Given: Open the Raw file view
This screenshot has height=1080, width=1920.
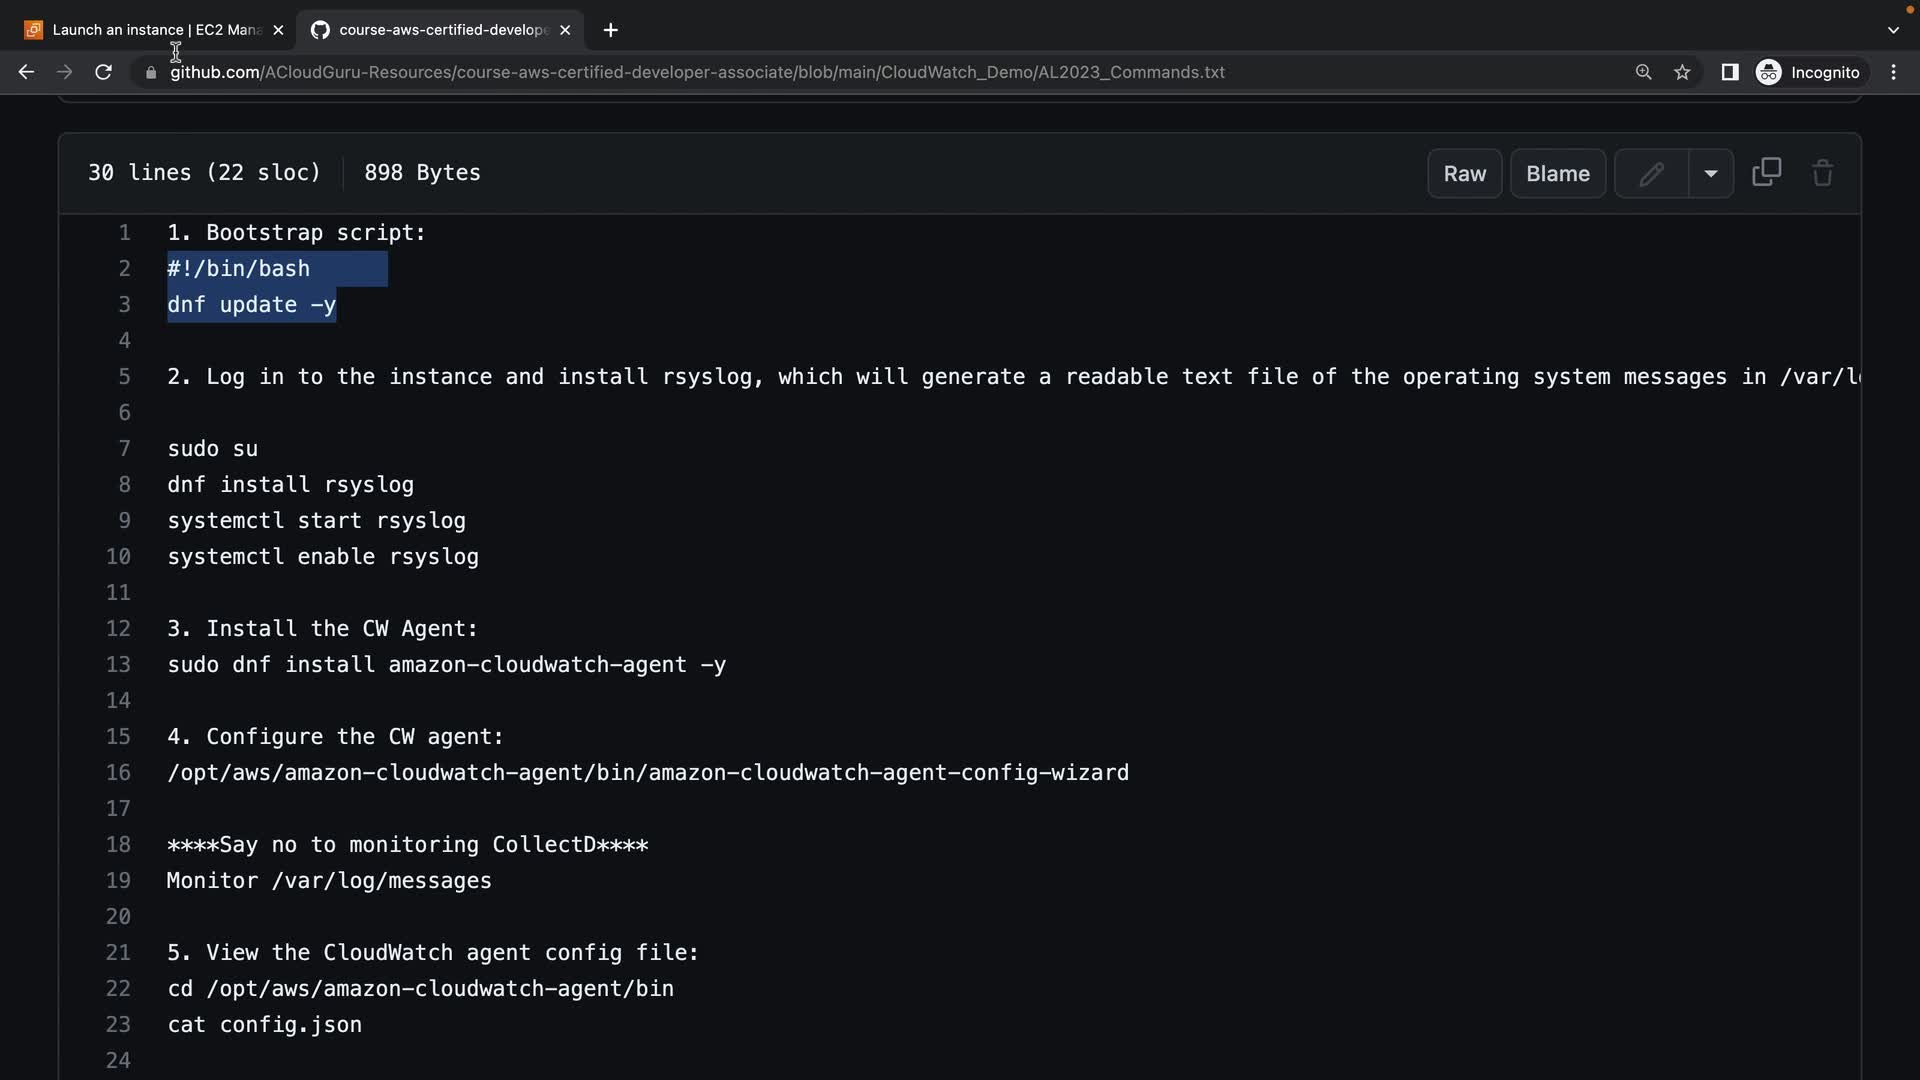Looking at the screenshot, I should tap(1464, 174).
